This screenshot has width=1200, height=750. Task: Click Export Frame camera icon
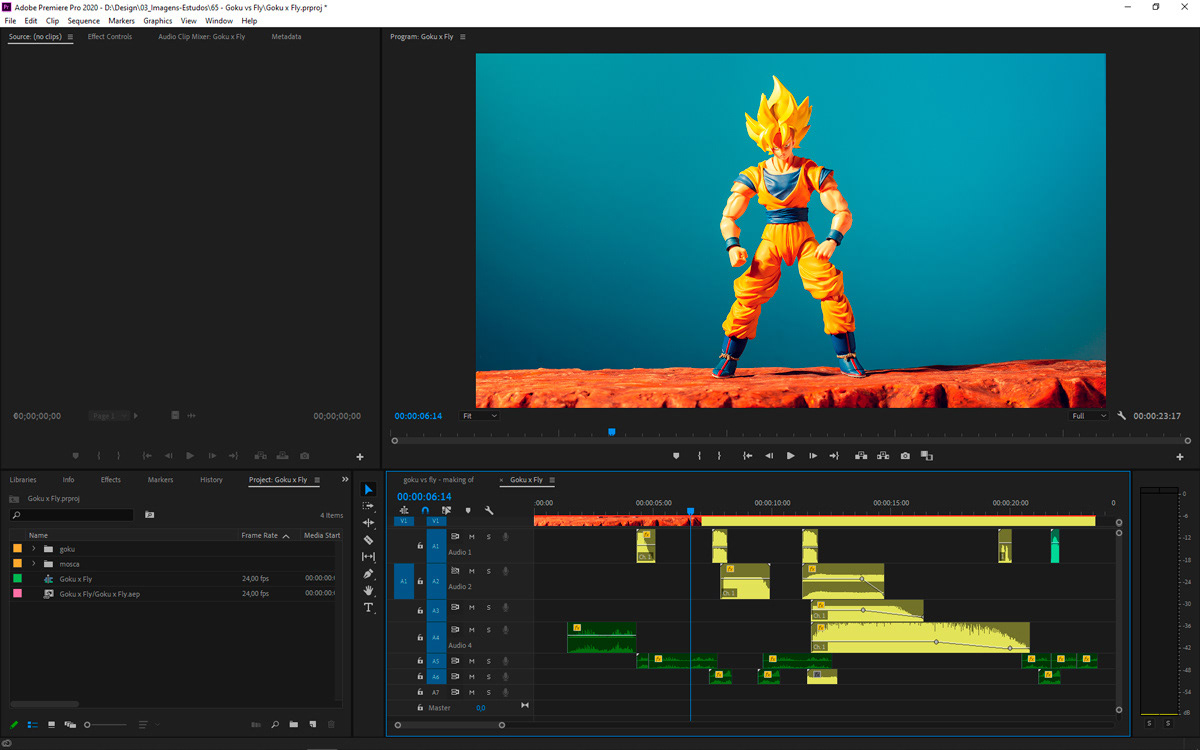point(905,456)
